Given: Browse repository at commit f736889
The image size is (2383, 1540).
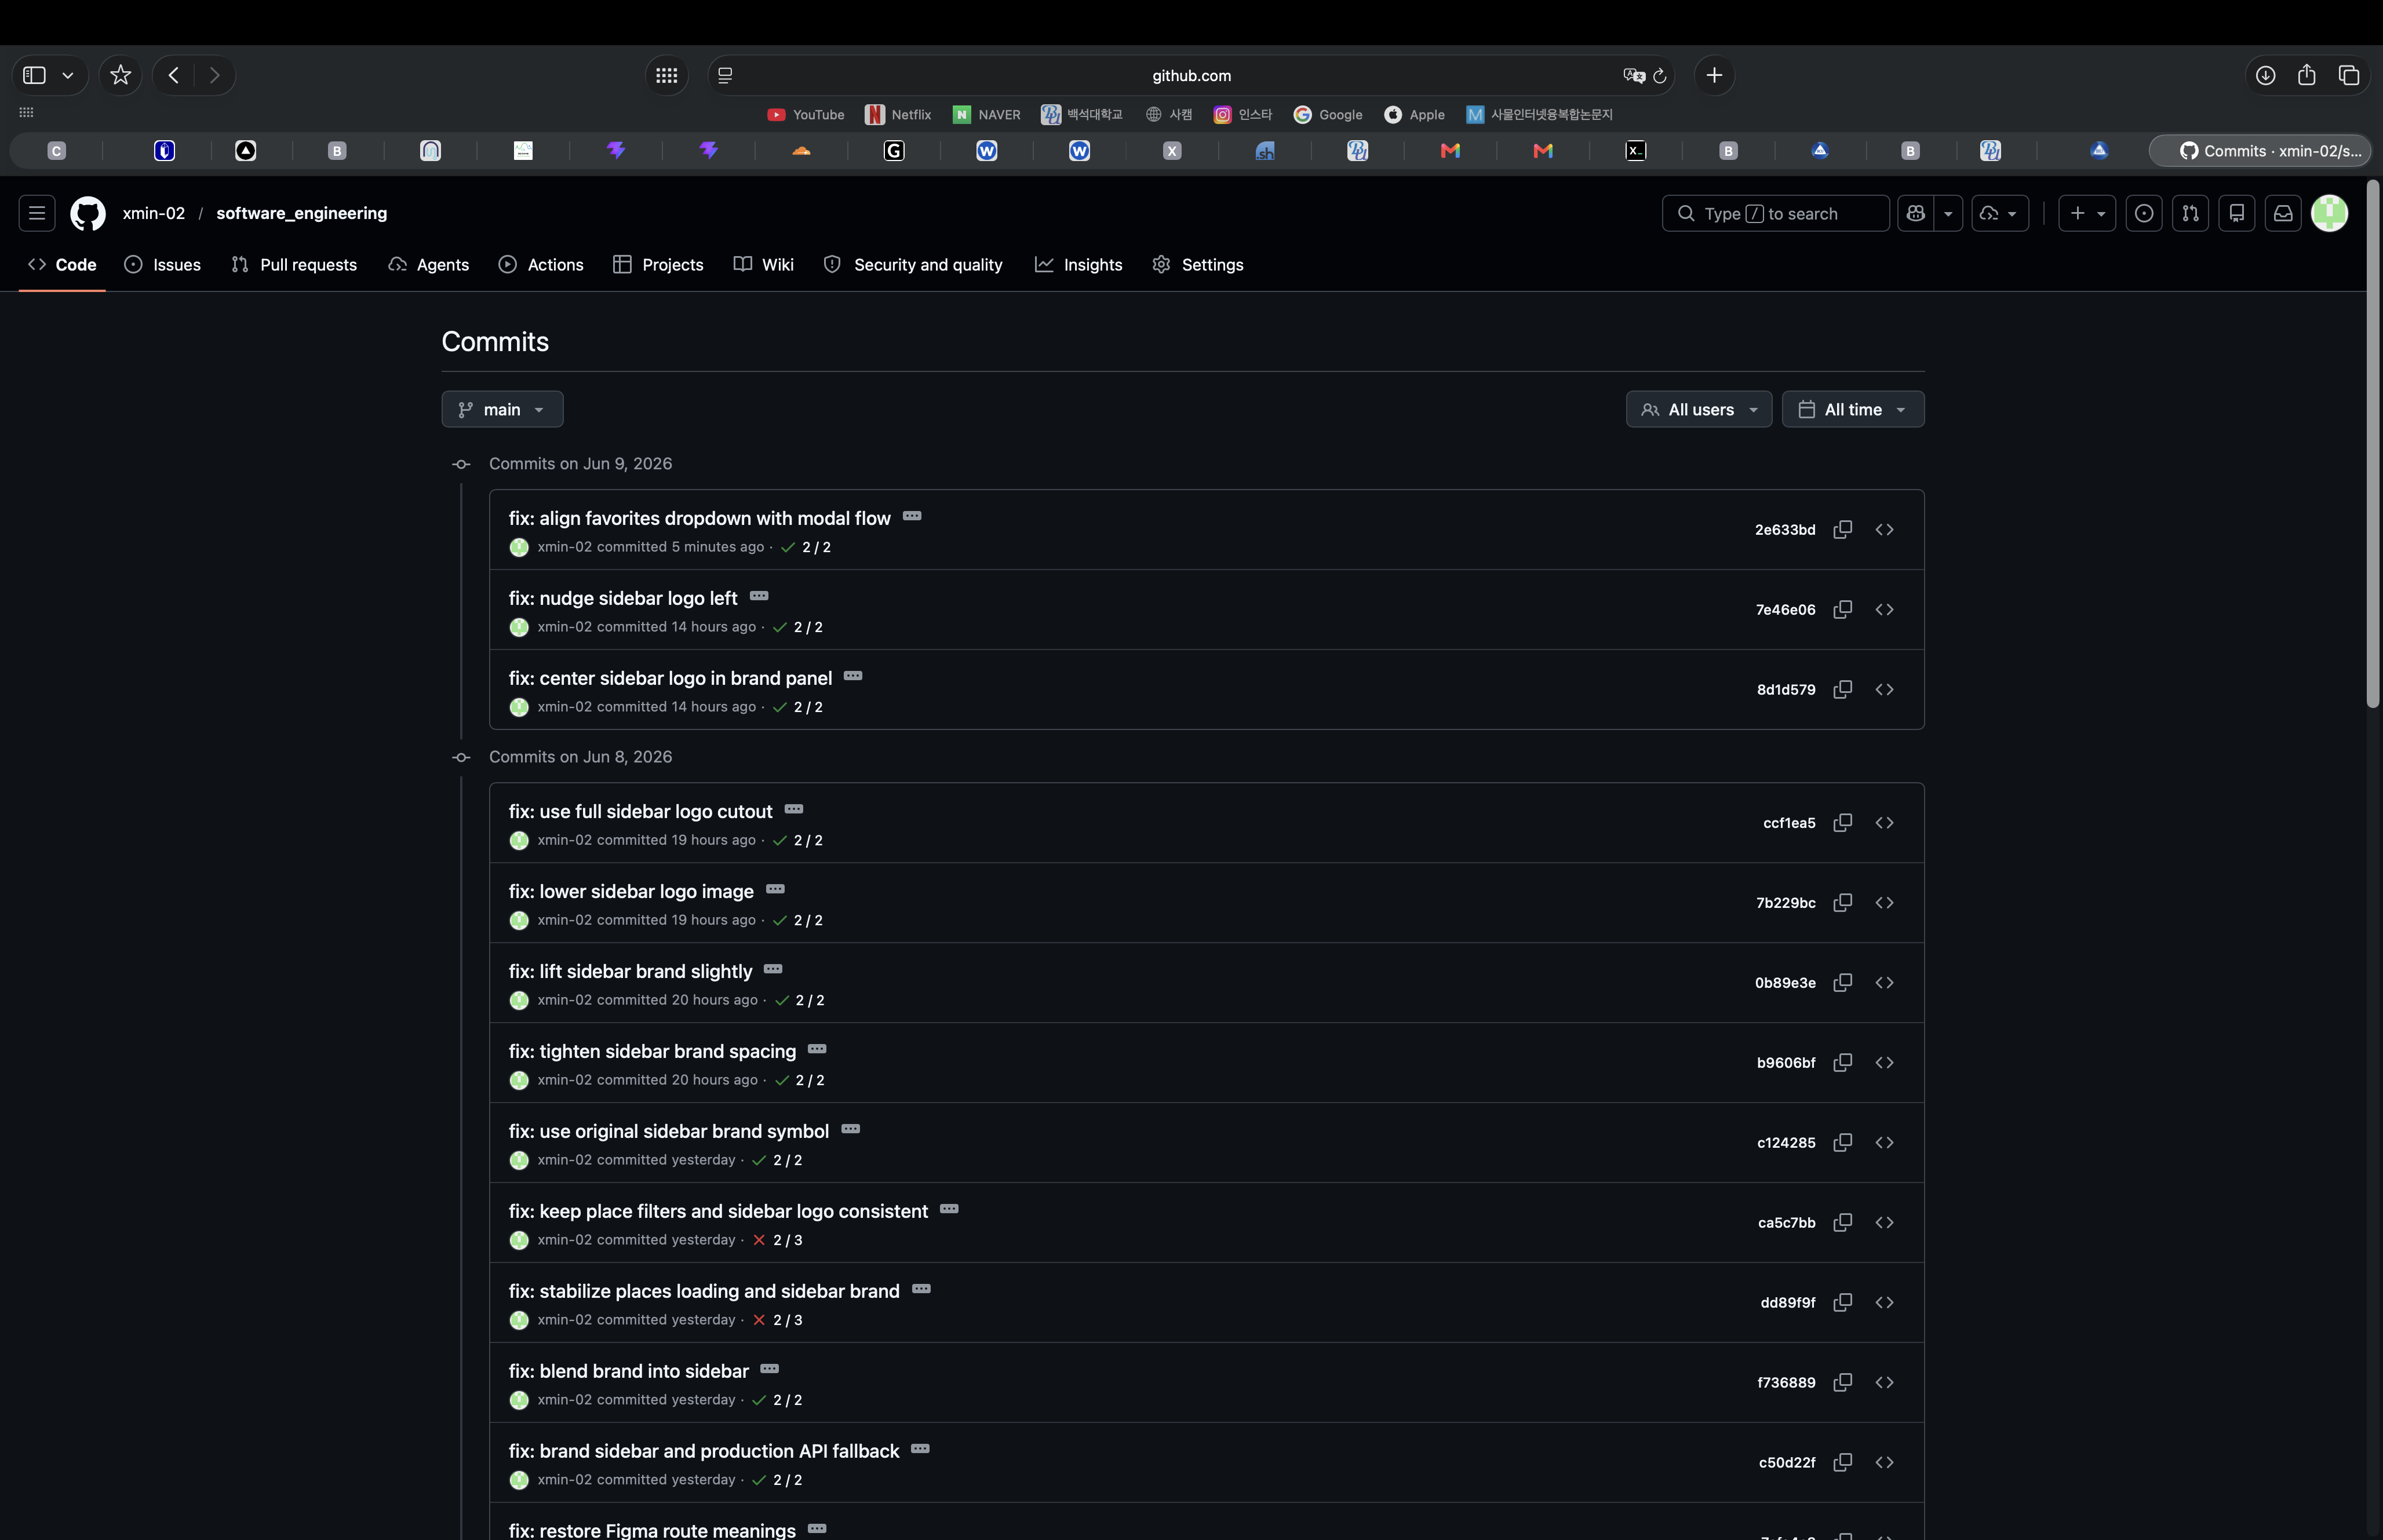Looking at the screenshot, I should [x=1884, y=1382].
